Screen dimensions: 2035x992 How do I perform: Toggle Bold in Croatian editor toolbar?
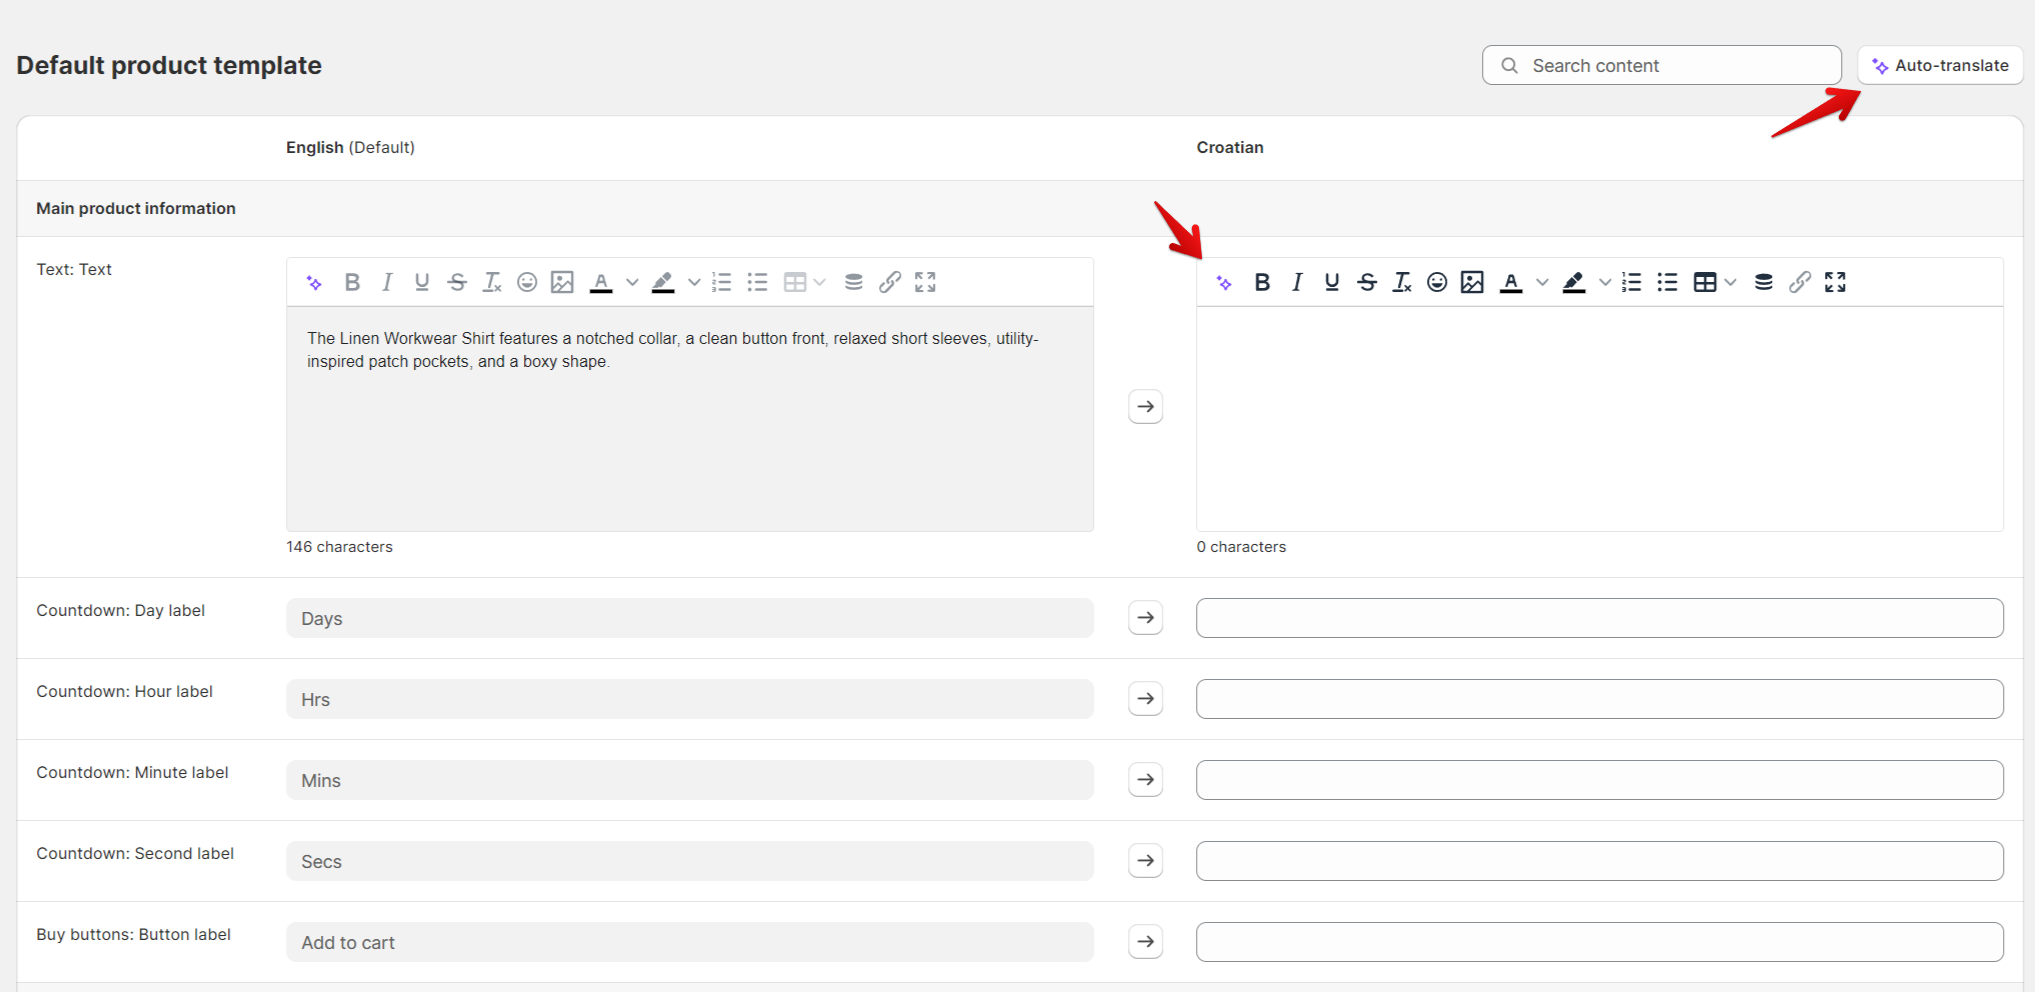click(x=1262, y=283)
